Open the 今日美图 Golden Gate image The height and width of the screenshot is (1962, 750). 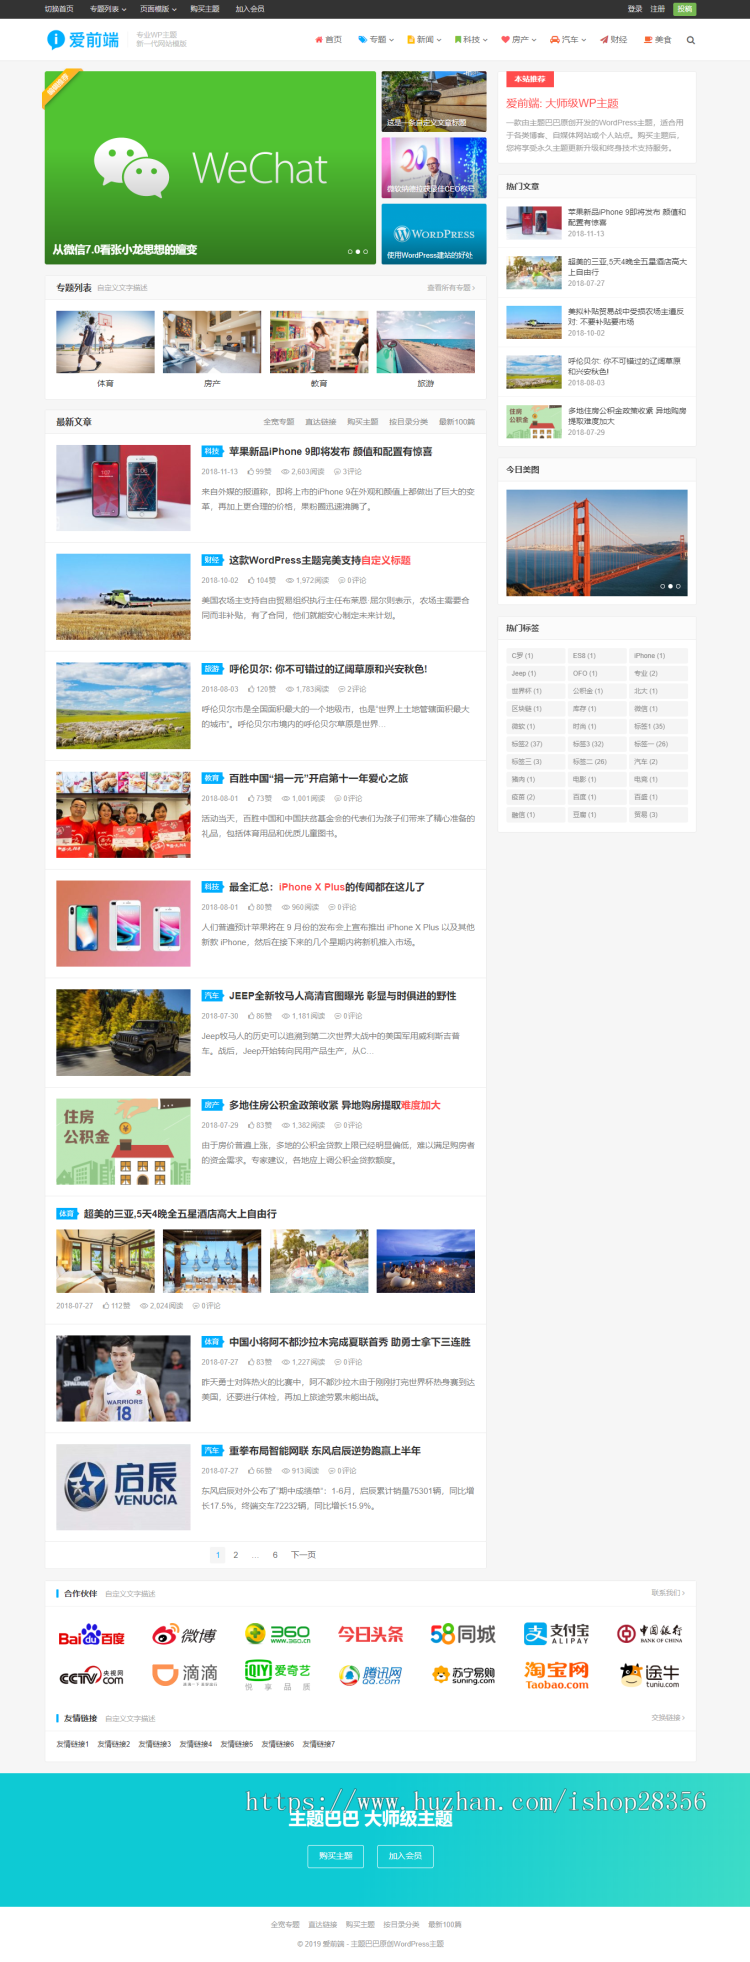pyautogui.click(x=597, y=543)
